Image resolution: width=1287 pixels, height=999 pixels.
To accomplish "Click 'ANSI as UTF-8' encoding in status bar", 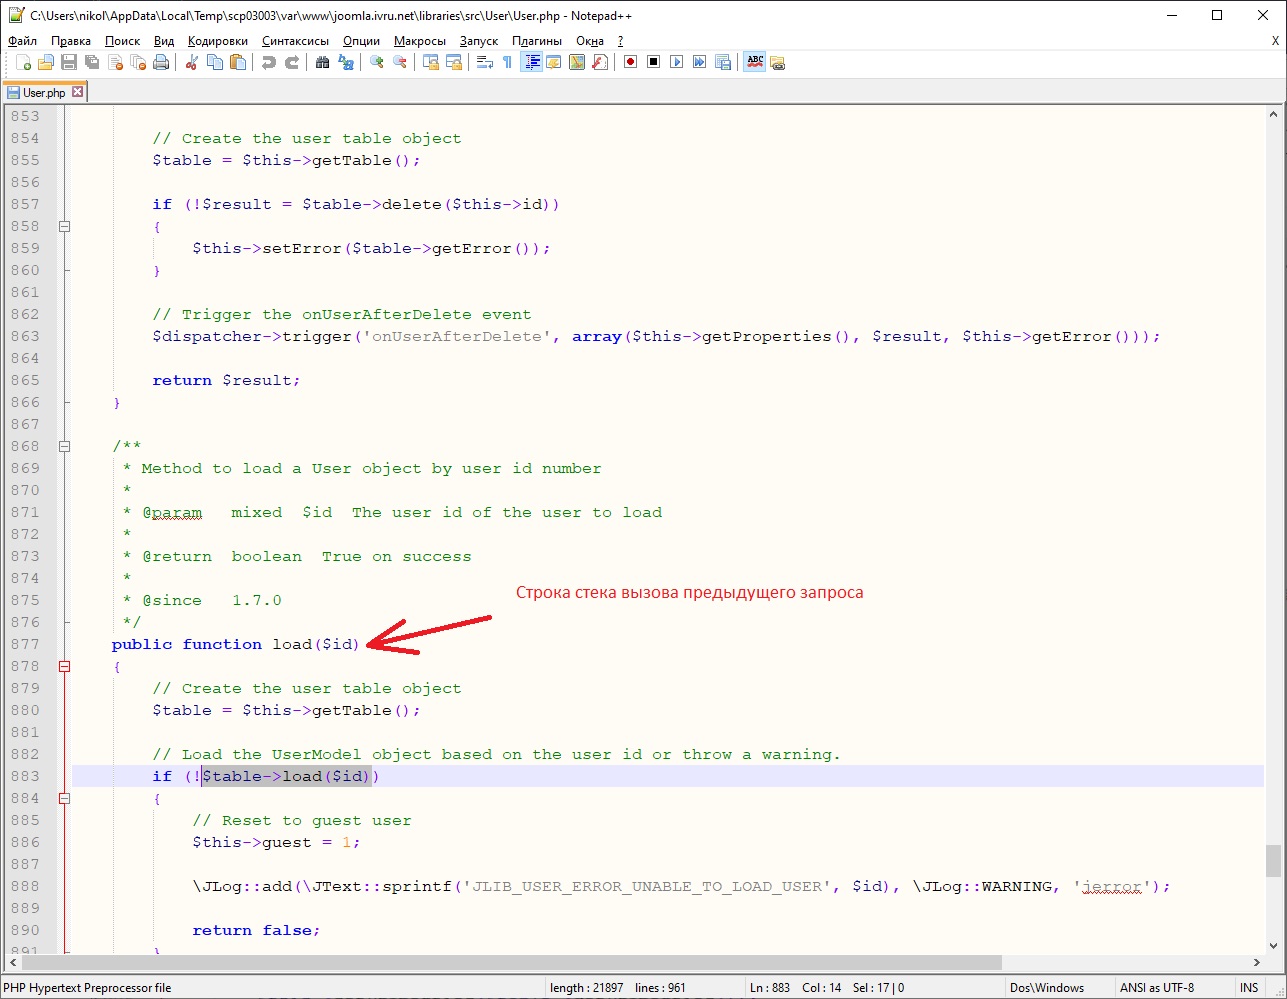I will click(1157, 988).
